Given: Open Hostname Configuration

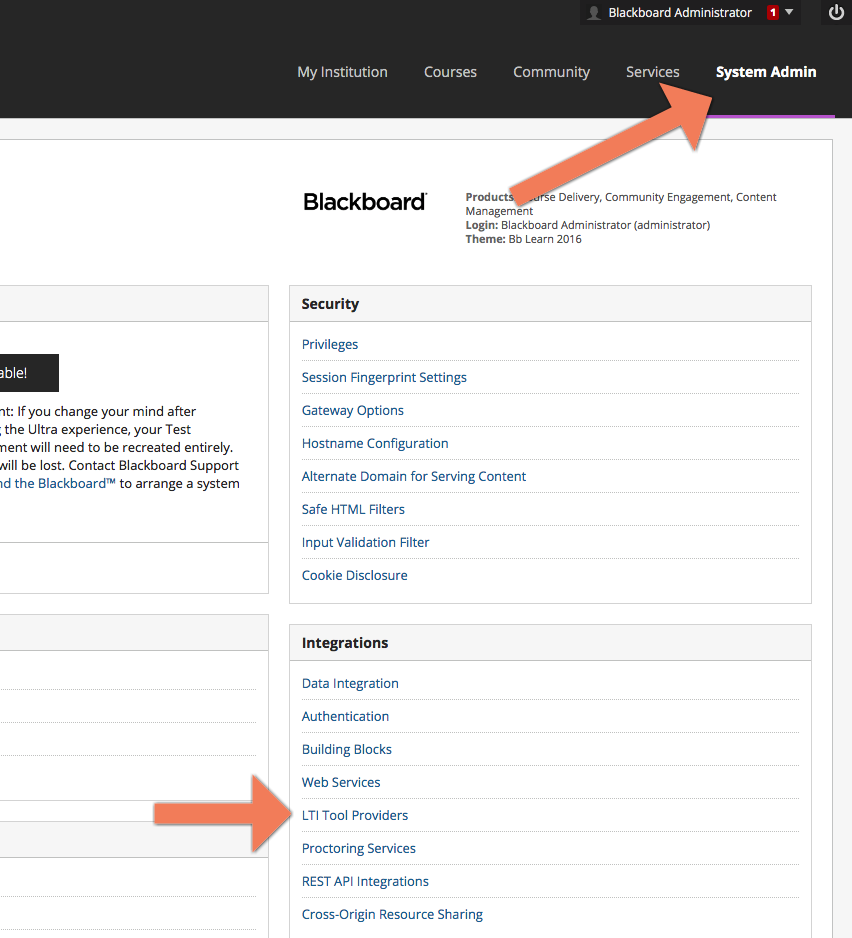Looking at the screenshot, I should 375,443.
